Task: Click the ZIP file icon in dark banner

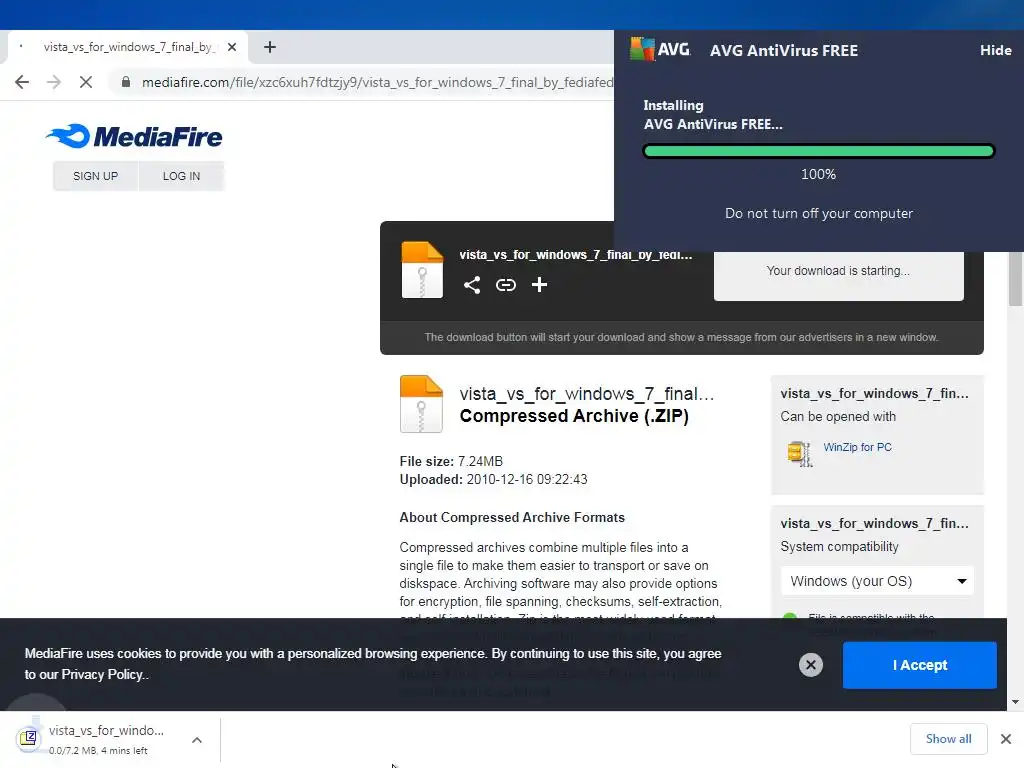Action: pos(422,270)
